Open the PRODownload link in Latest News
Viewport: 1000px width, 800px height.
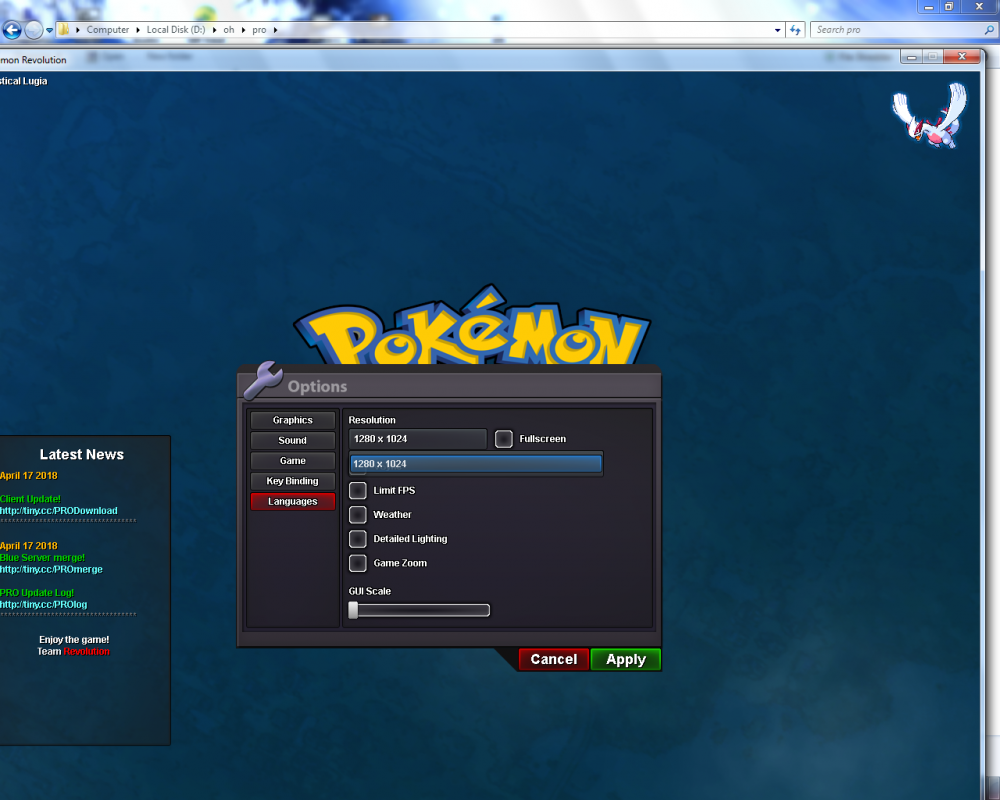tap(60, 511)
